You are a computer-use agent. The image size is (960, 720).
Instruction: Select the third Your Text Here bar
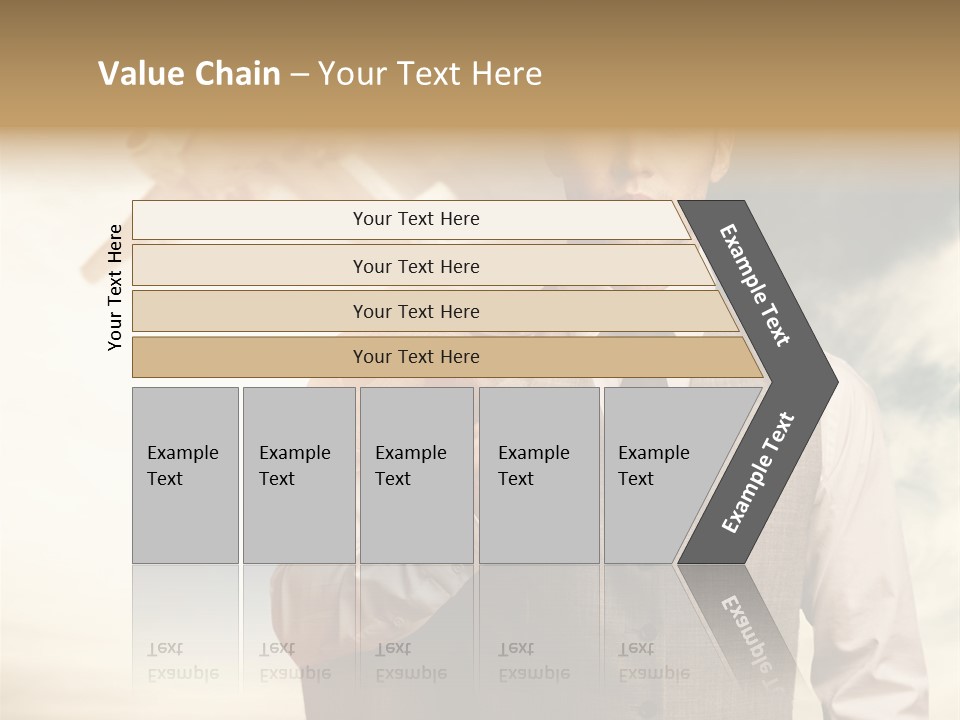(435, 311)
